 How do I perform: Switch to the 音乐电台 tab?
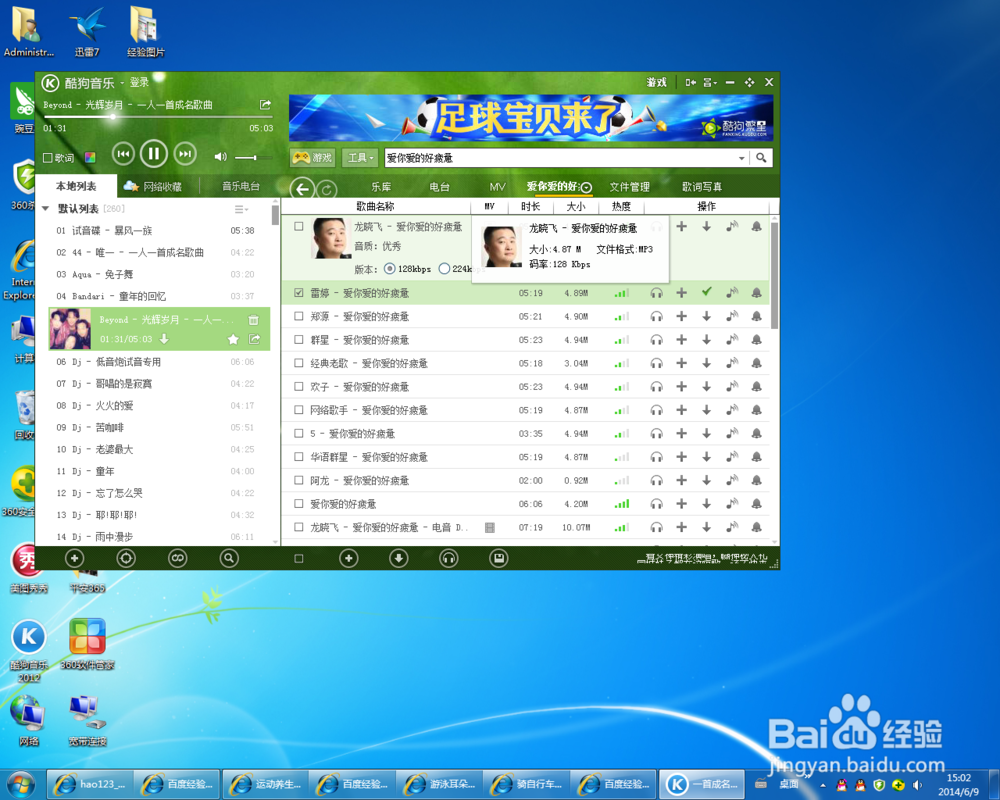coord(240,186)
